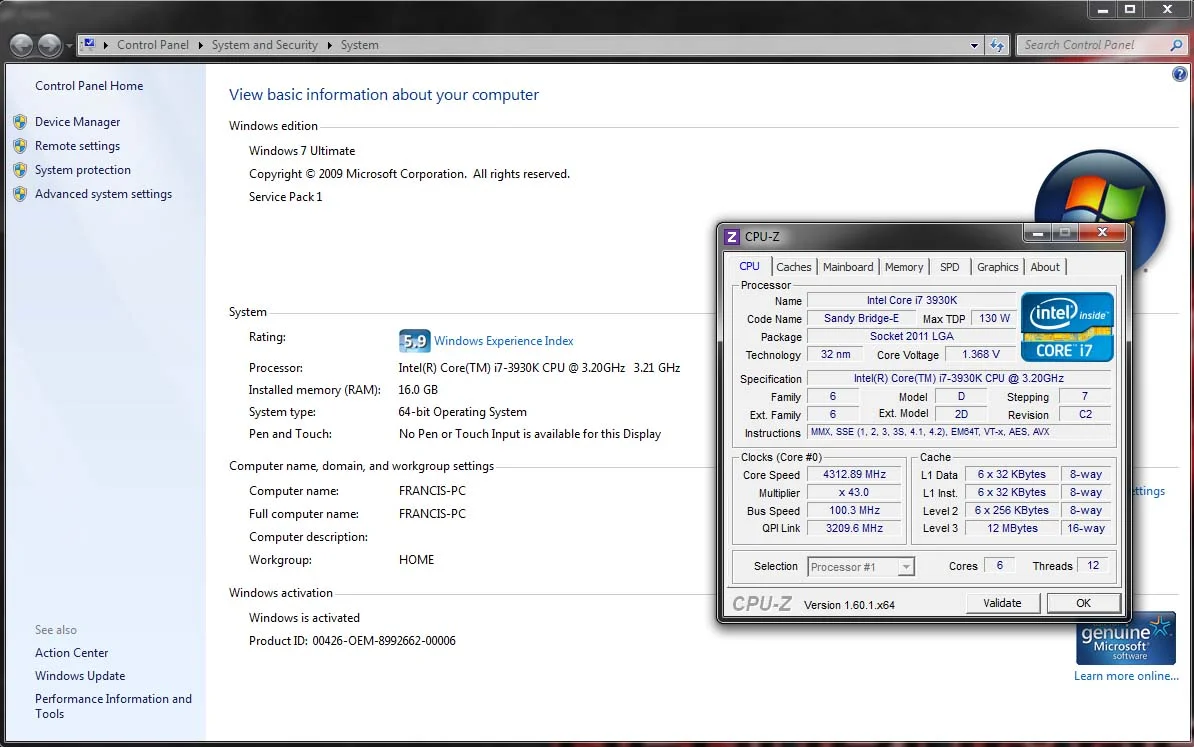Open Device Manager link
This screenshot has height=747, width=1194.
[78, 122]
